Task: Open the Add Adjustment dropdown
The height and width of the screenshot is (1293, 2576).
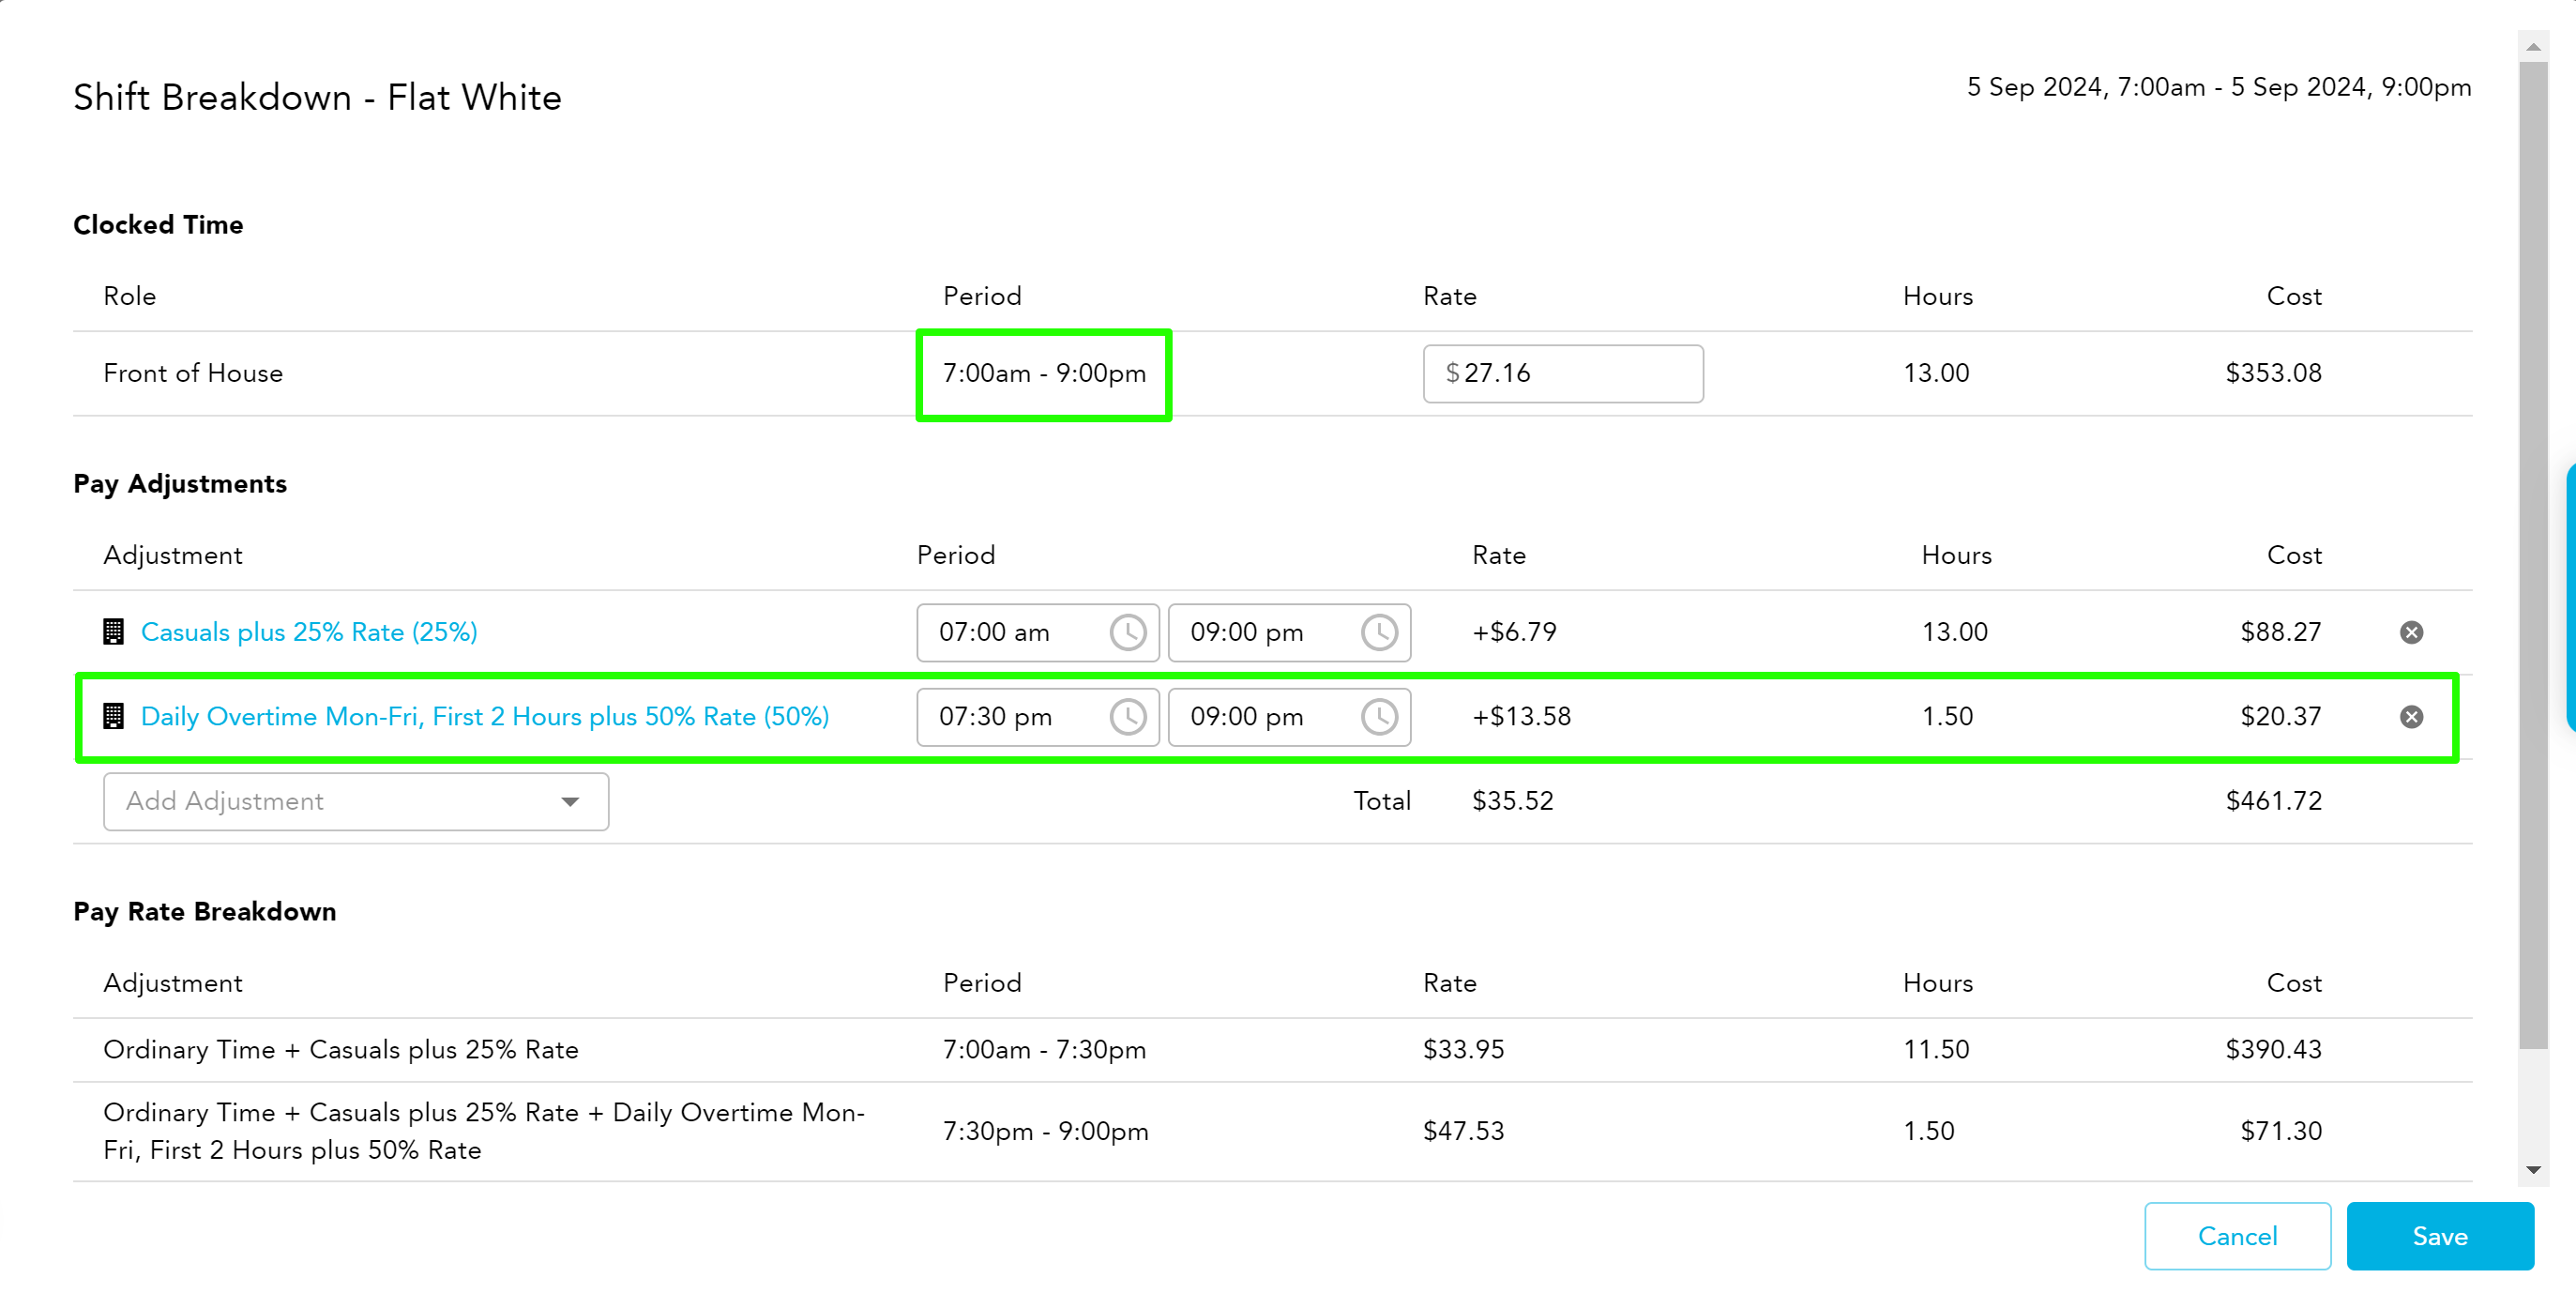Action: tap(356, 801)
